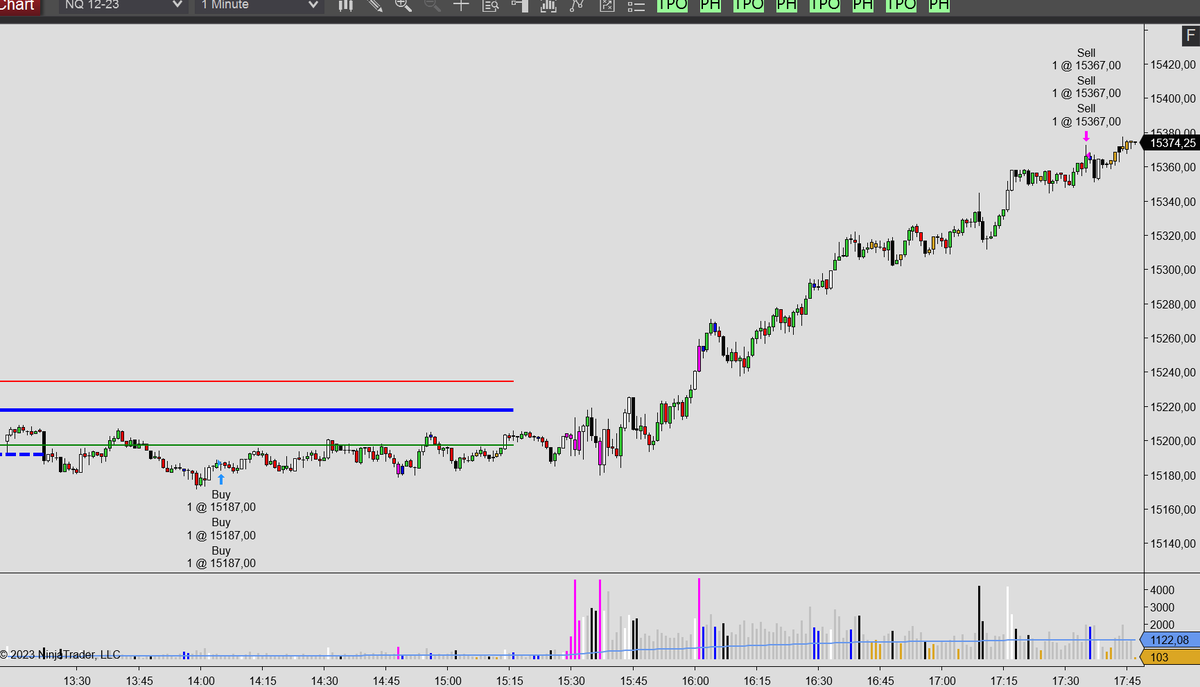Click the 1122,08 volume average marker

(1168, 640)
